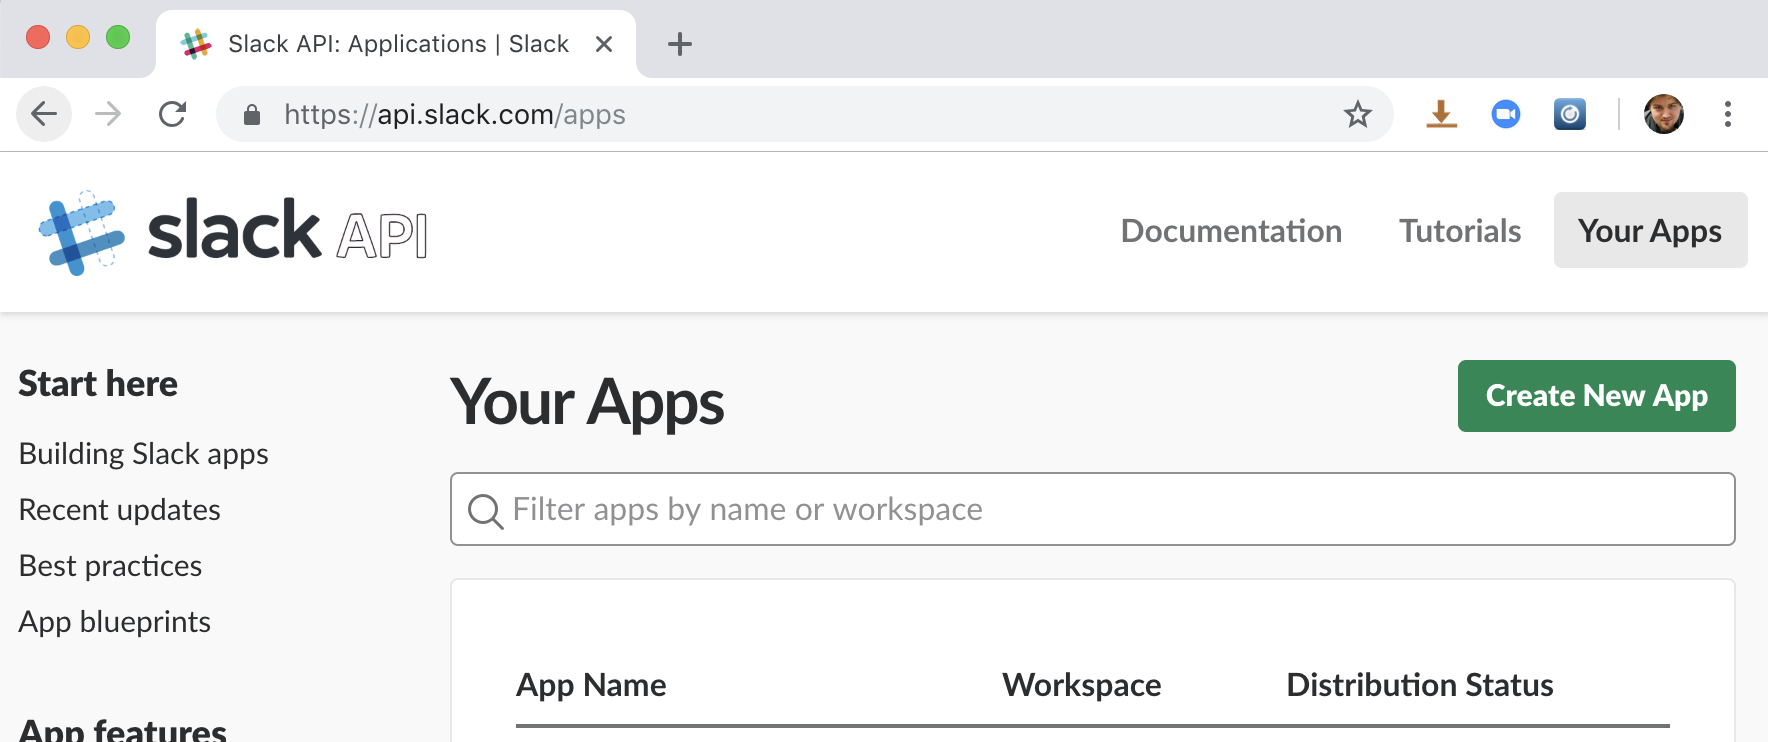The height and width of the screenshot is (742, 1768).
Task: Close the Slack API Applications tab
Action: [604, 44]
